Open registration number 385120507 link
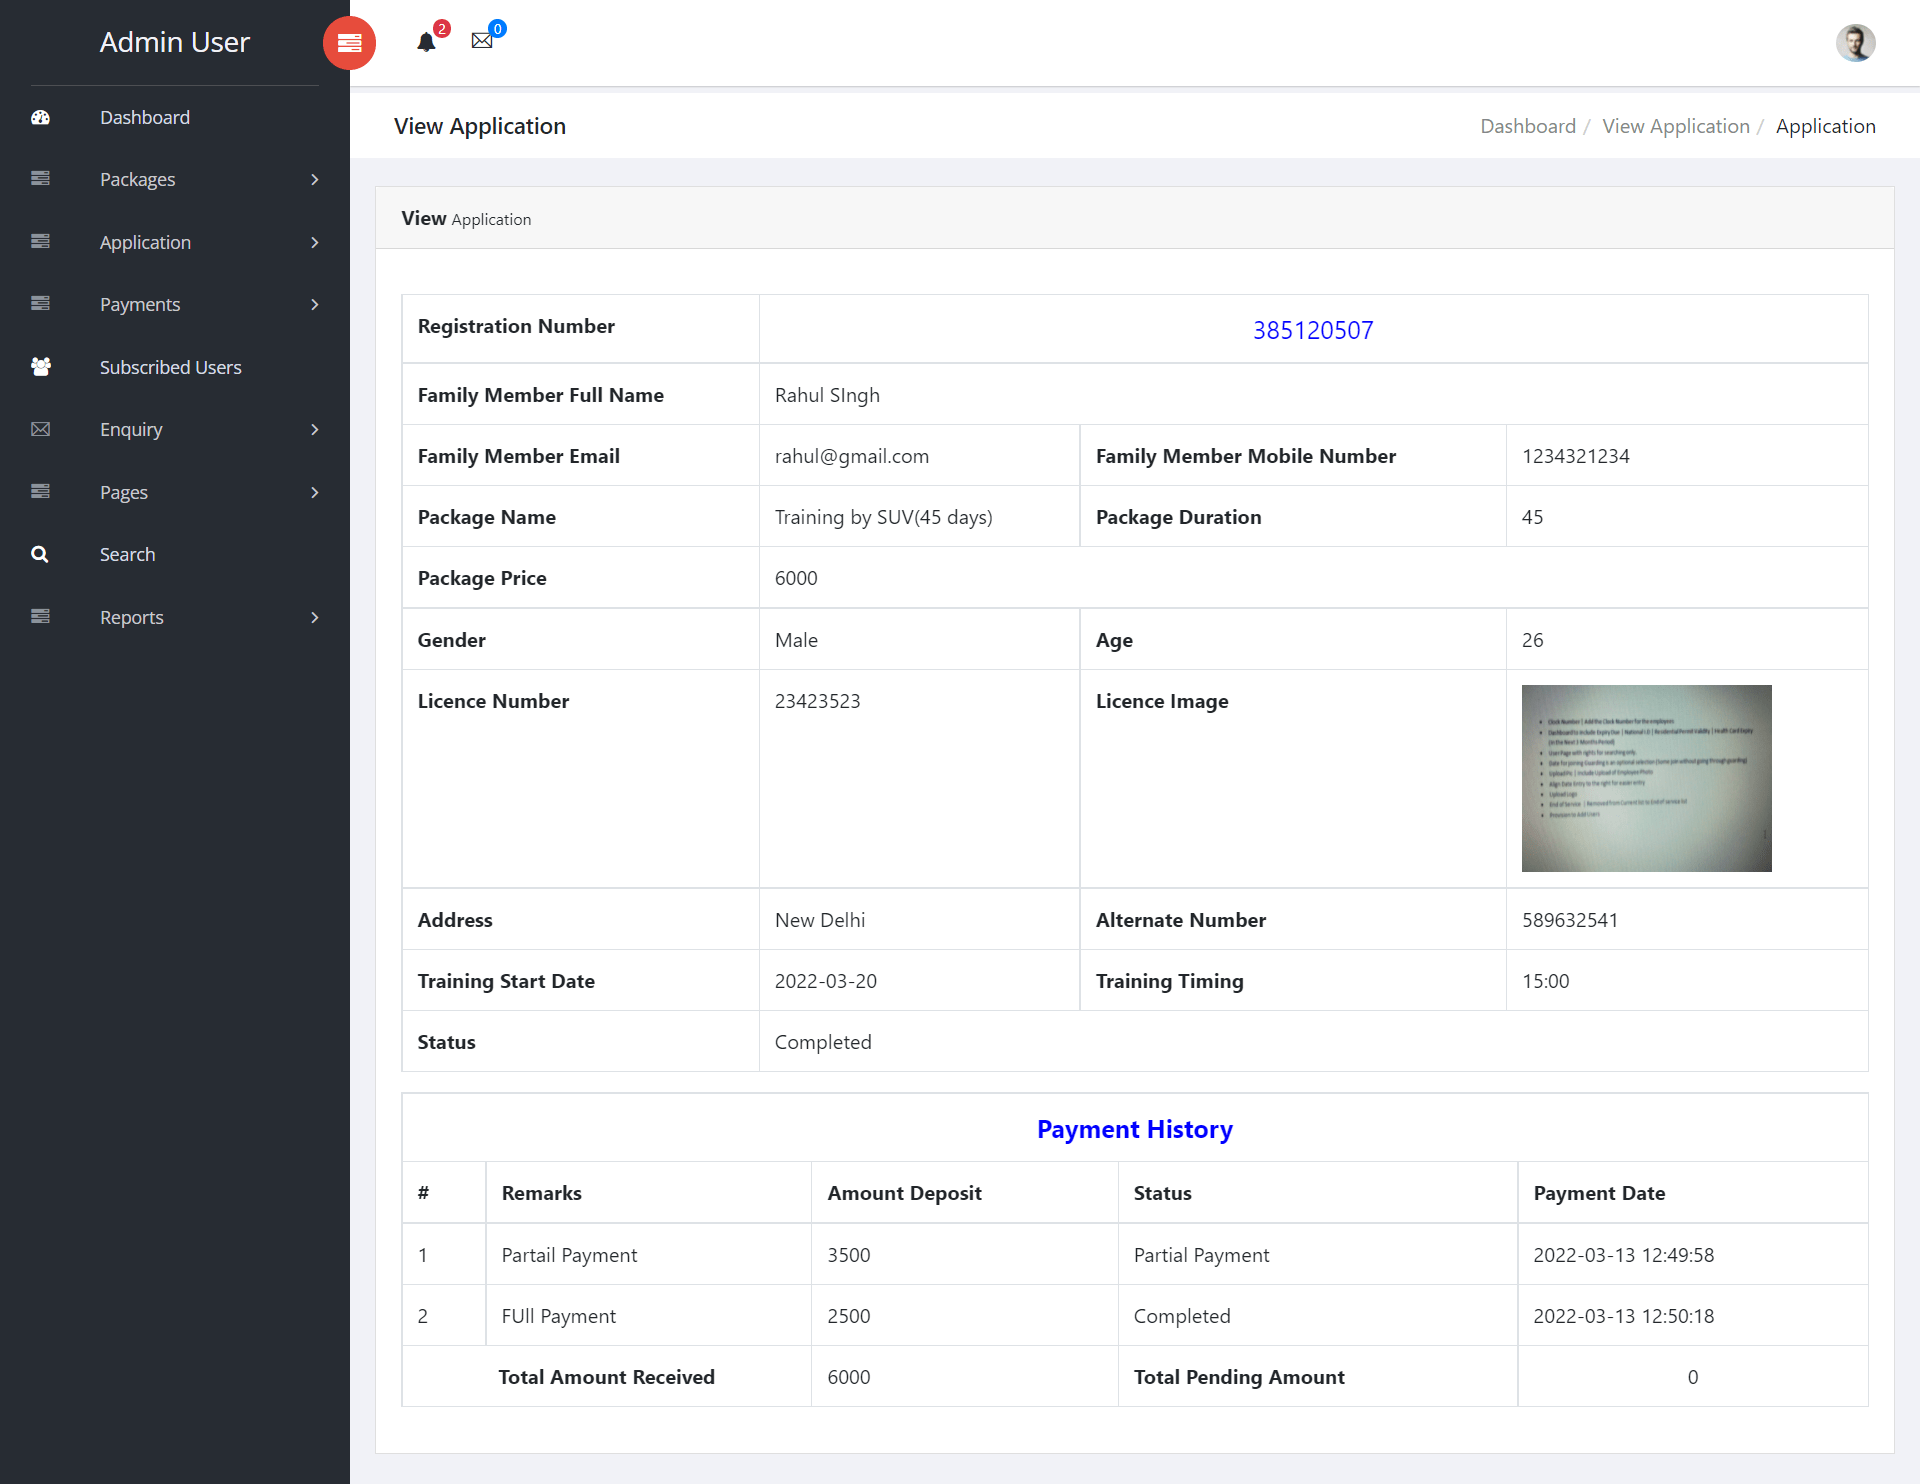The image size is (1920, 1484). click(x=1313, y=329)
